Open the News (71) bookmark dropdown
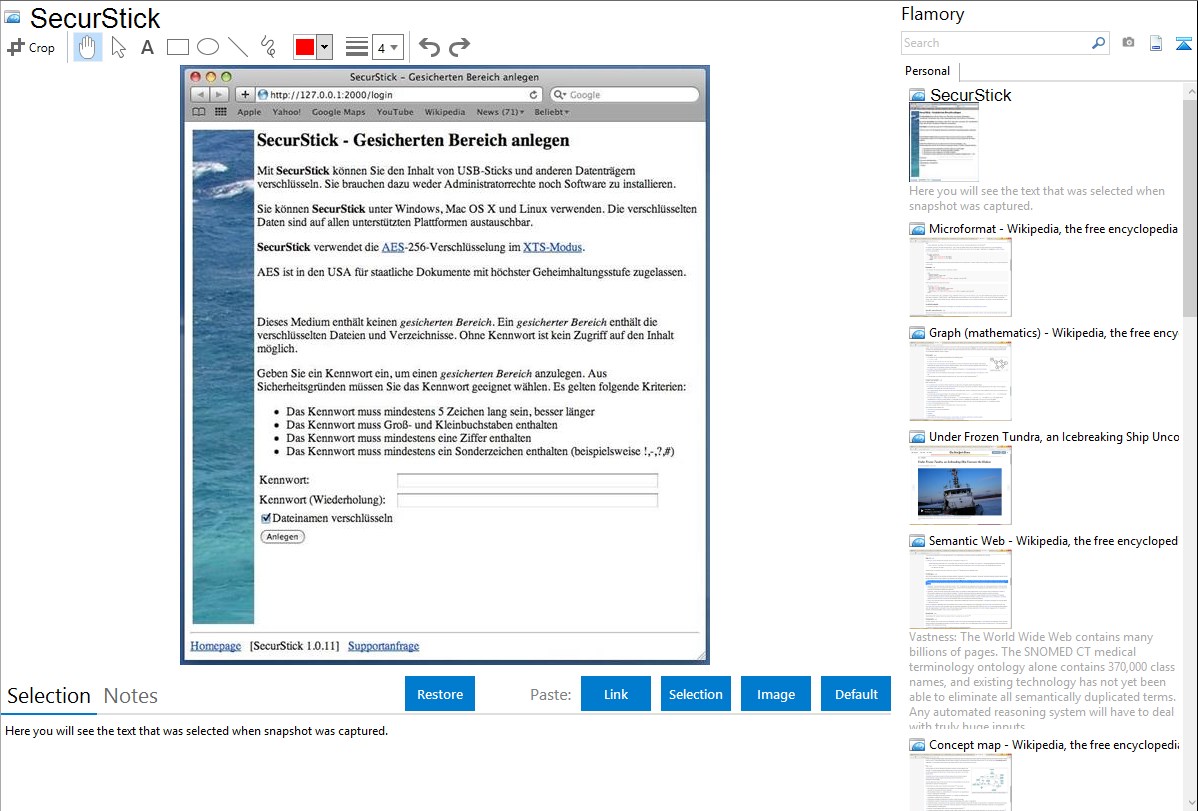This screenshot has height=811, width=1198. [x=500, y=112]
